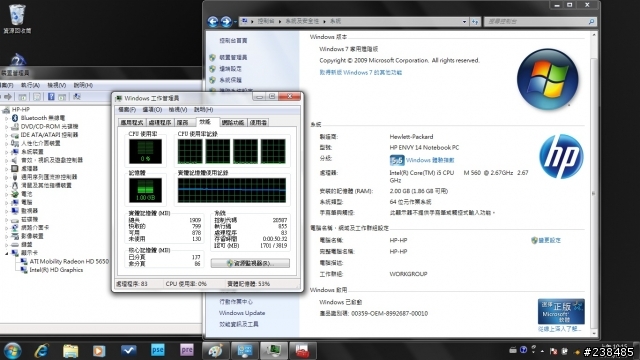Go back in the System window

[213, 21]
